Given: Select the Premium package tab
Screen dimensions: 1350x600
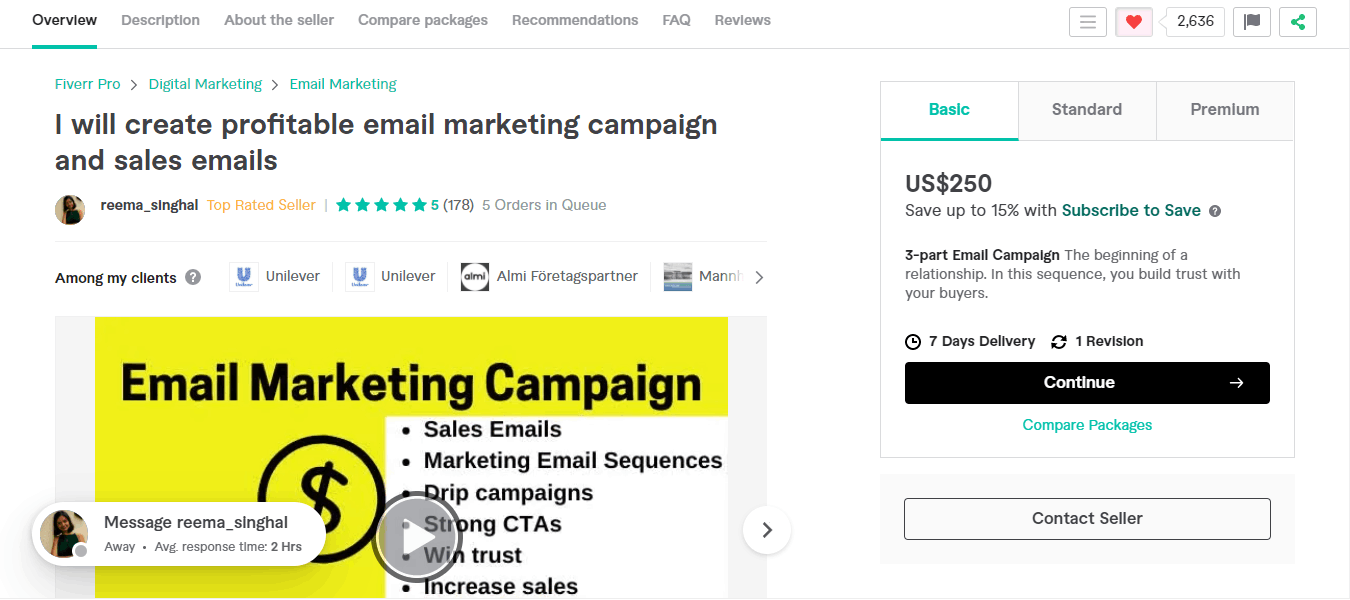Looking at the screenshot, I should point(1225,110).
